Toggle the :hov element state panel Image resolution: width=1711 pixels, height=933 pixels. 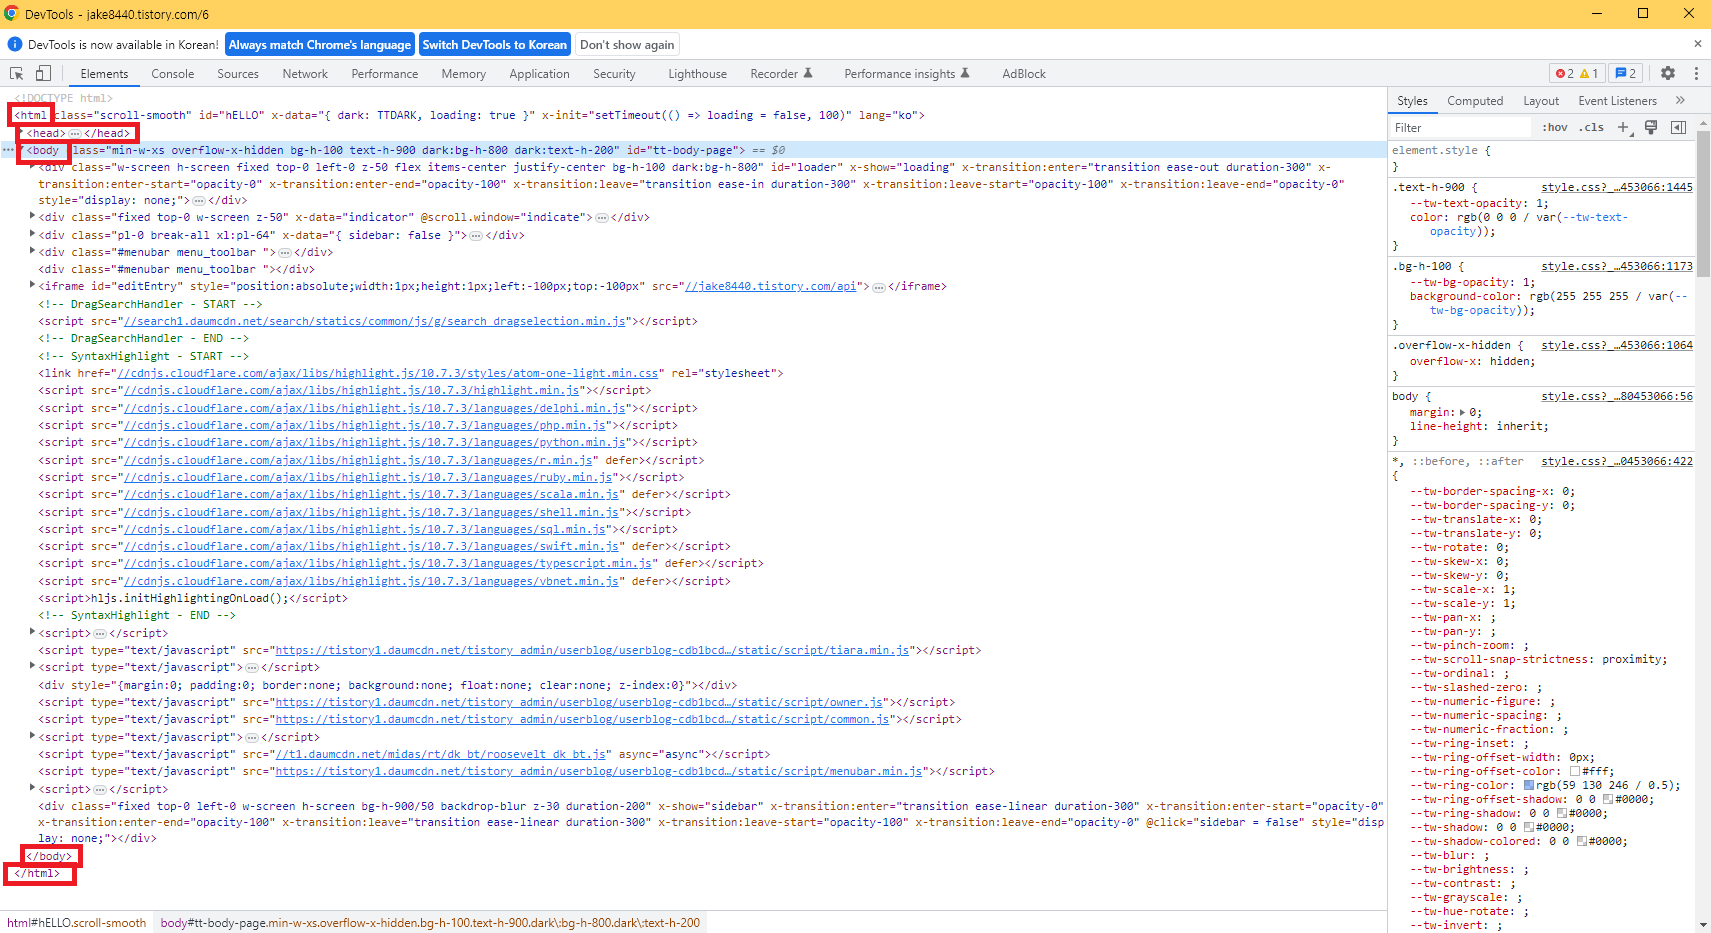(1554, 127)
